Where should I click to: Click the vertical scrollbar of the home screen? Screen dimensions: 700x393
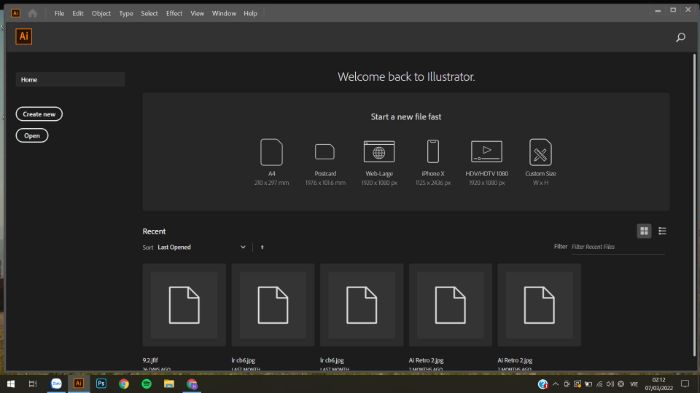pyautogui.click(x=694, y=205)
